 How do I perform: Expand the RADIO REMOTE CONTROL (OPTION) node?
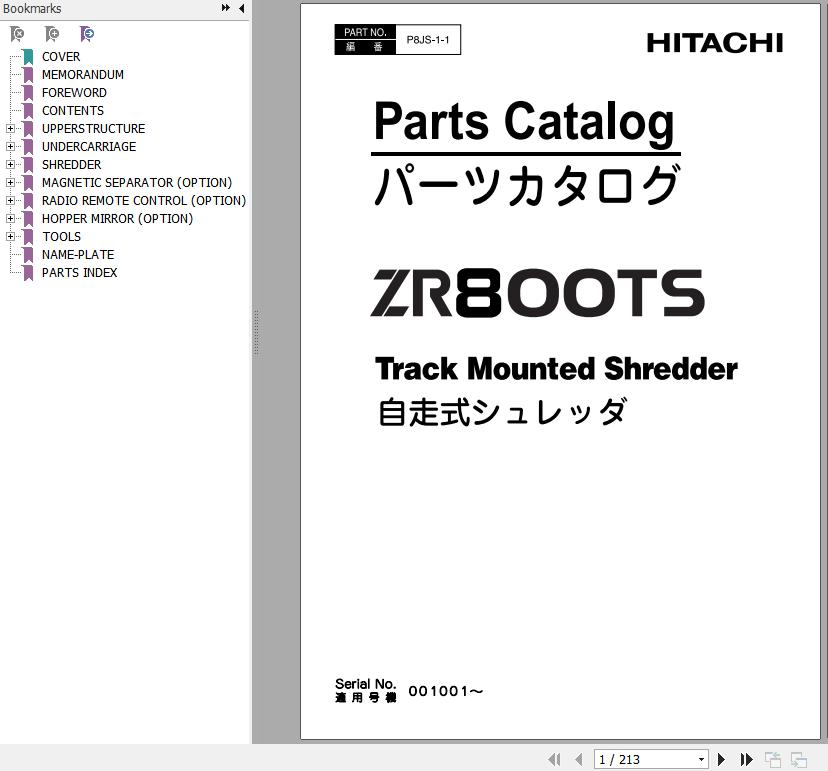(x=10, y=201)
